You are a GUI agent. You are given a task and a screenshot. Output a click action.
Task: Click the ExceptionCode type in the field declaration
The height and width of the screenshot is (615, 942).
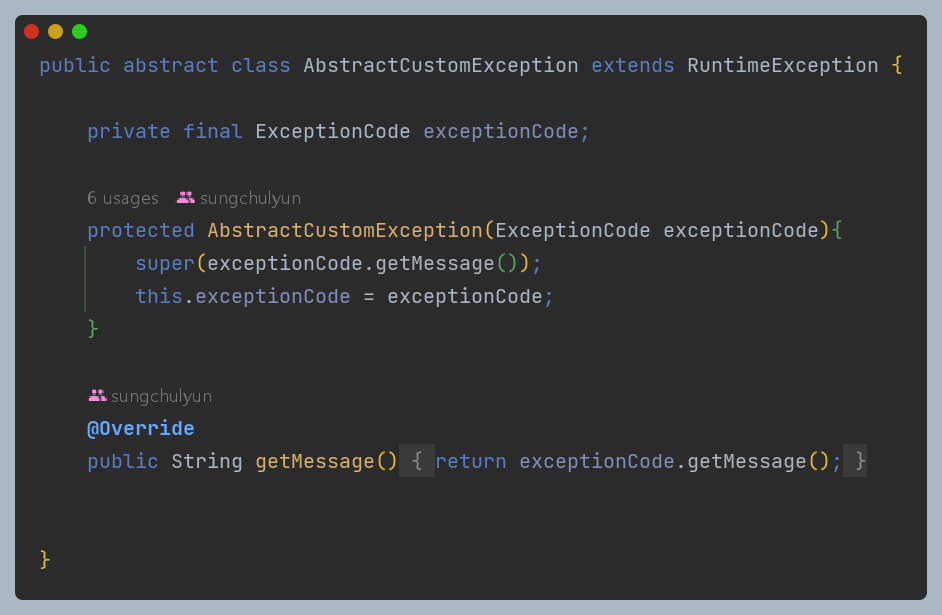[x=333, y=132]
